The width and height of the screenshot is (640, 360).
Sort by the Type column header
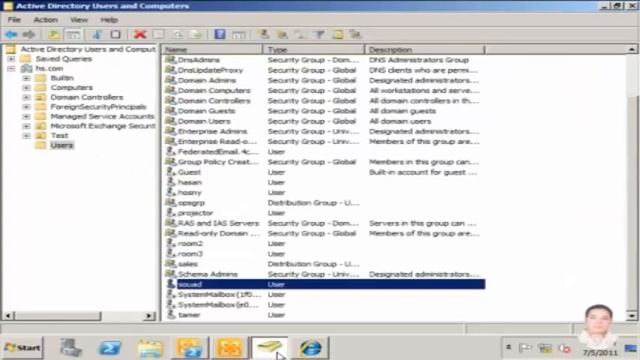click(x=314, y=49)
